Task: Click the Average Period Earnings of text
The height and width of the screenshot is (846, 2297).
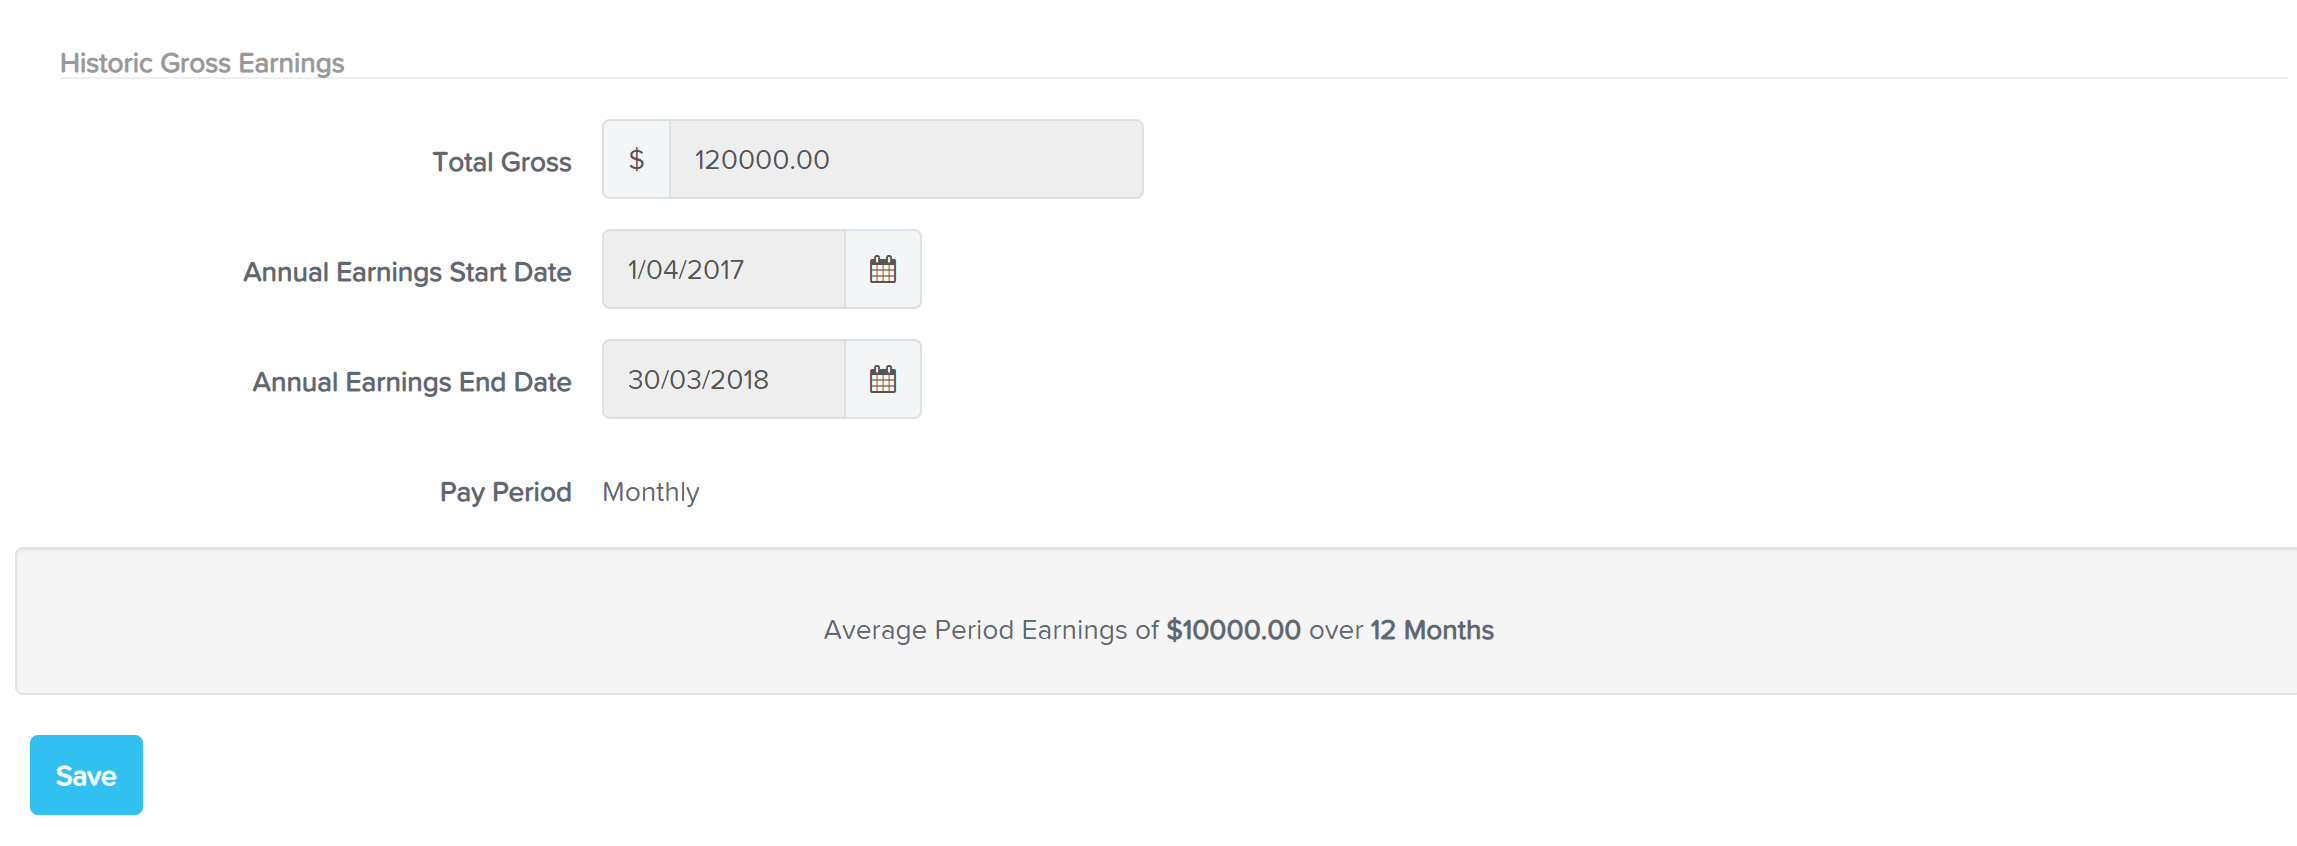Action: [x=991, y=630]
